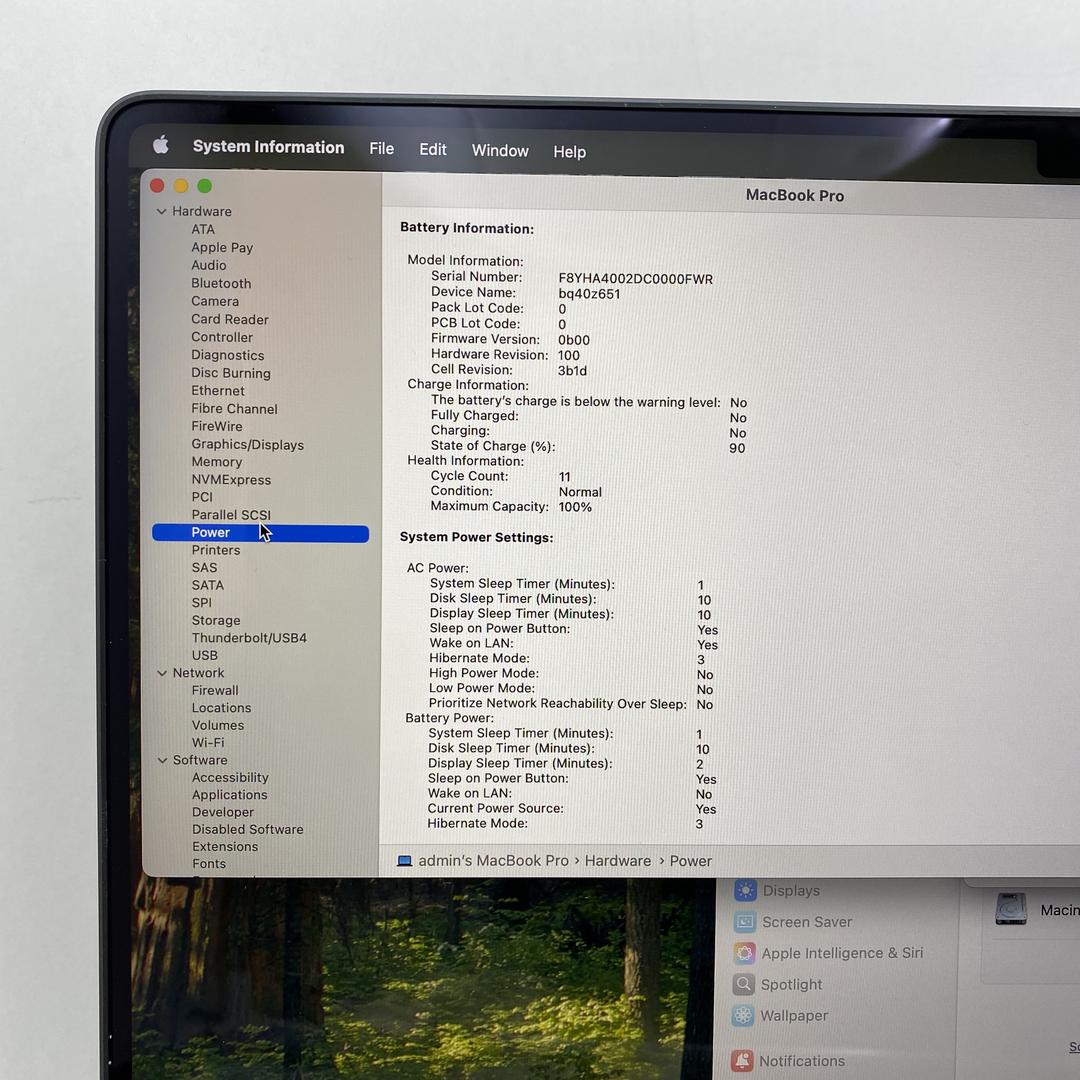
Task: Select ATA in the sidebar
Action: coord(203,229)
